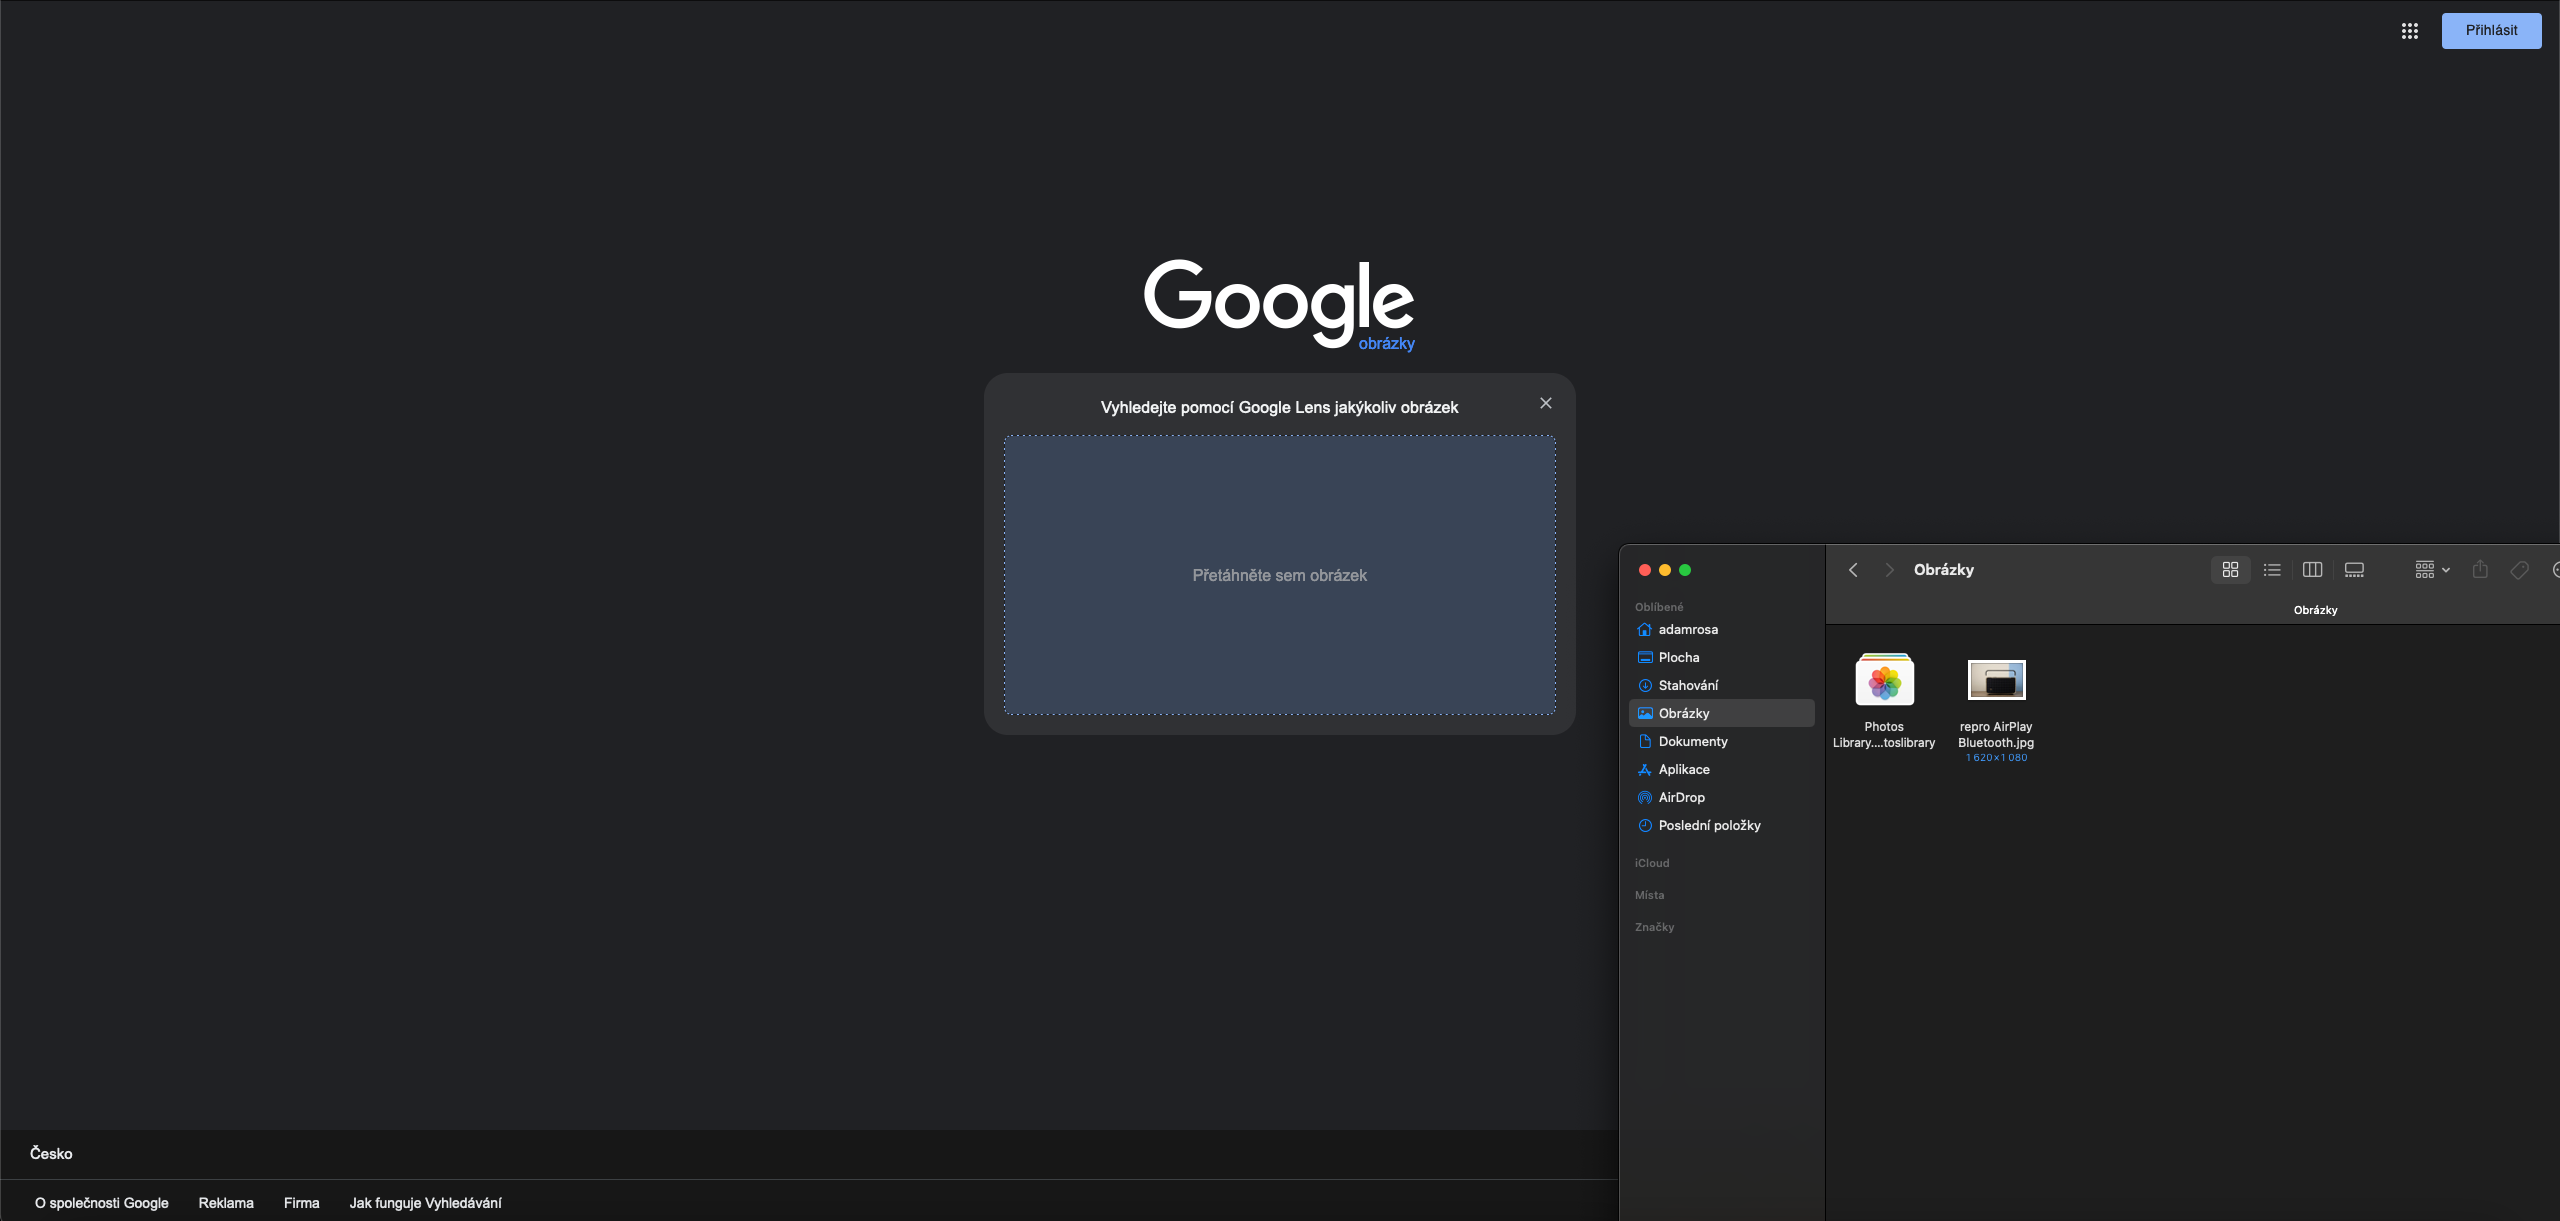Switch Finder to icon view
The width and height of the screenshot is (2560, 1221).
[2229, 570]
